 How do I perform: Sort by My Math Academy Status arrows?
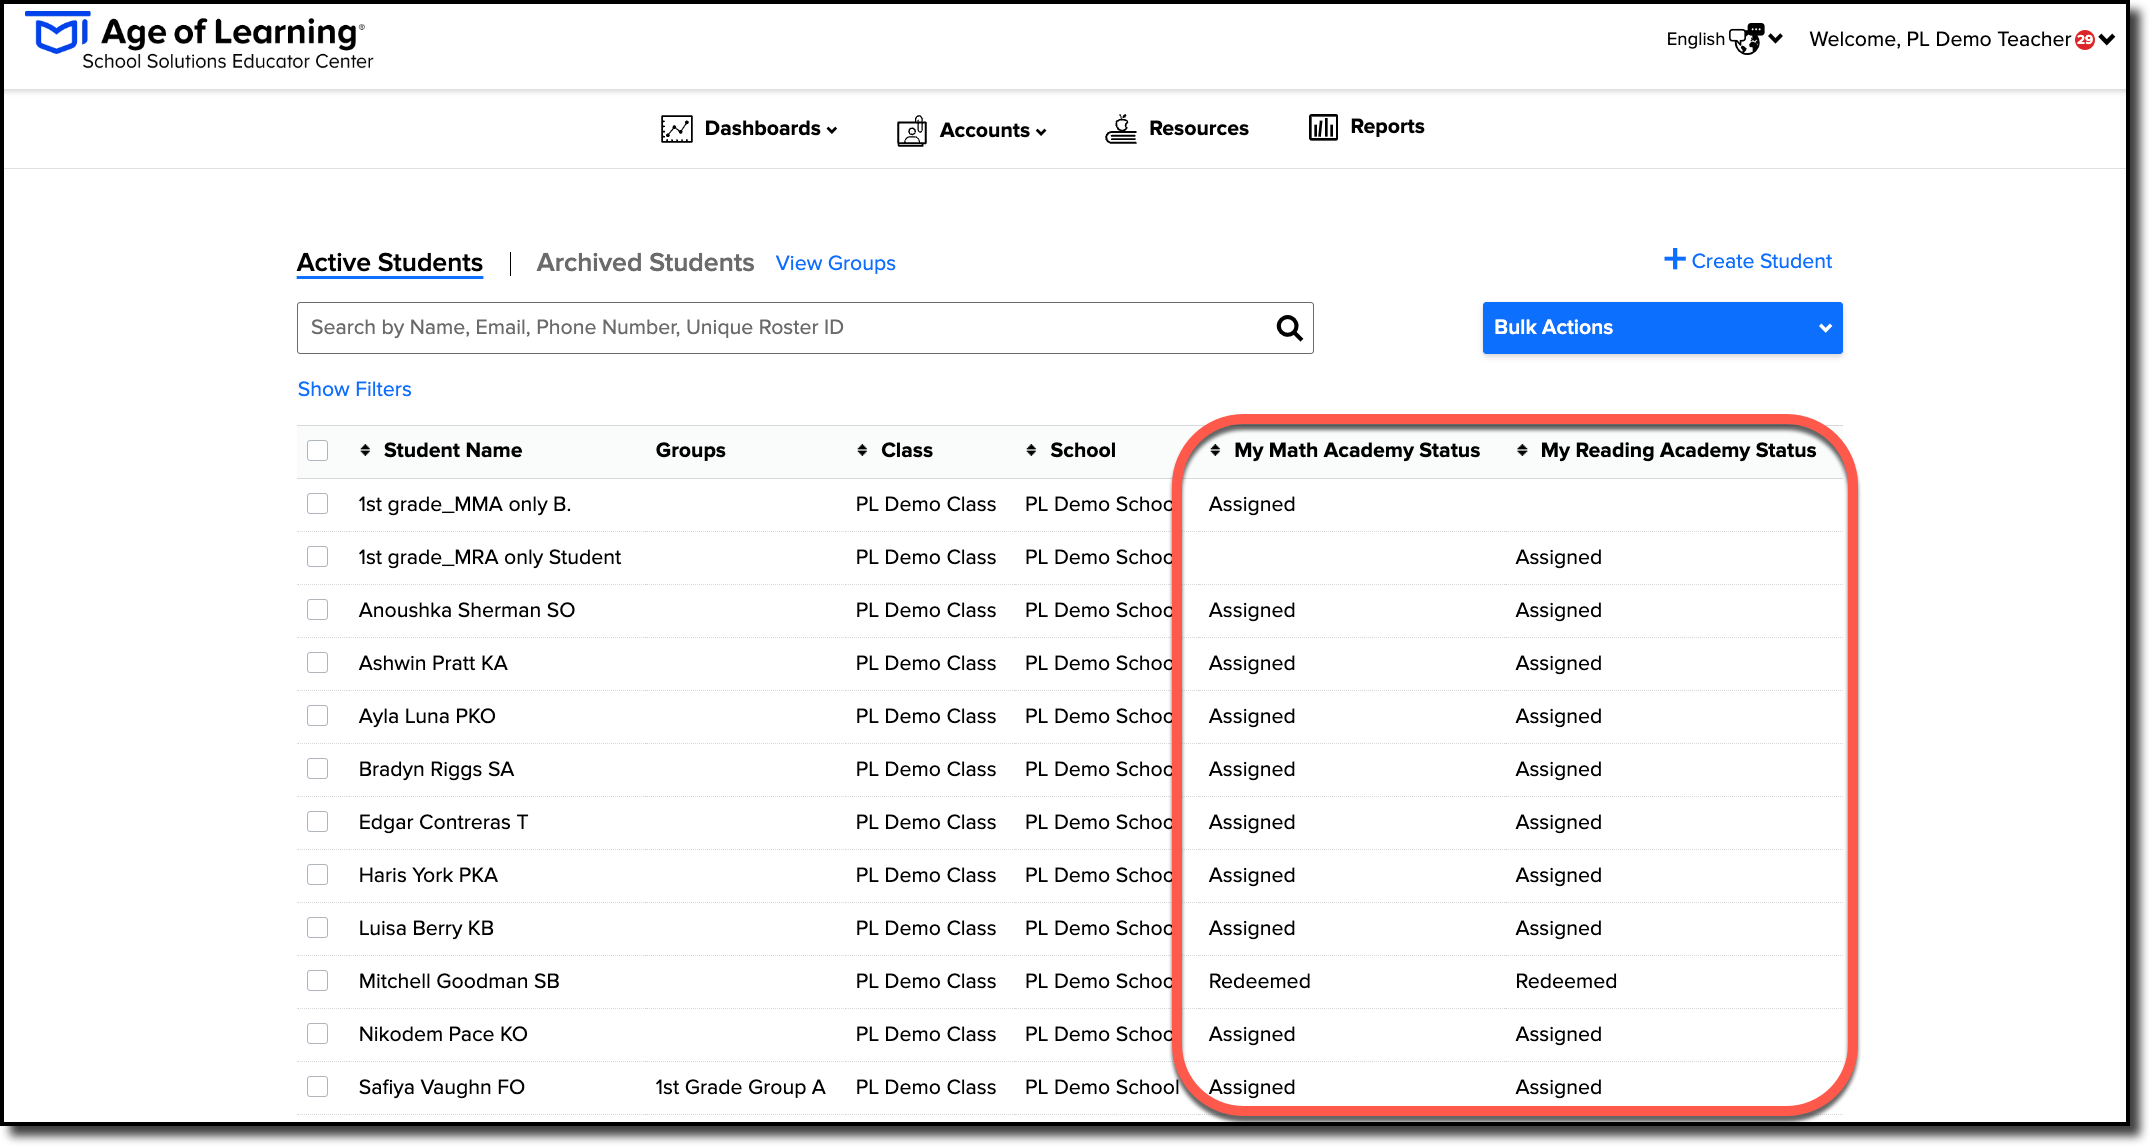pyautogui.click(x=1215, y=451)
